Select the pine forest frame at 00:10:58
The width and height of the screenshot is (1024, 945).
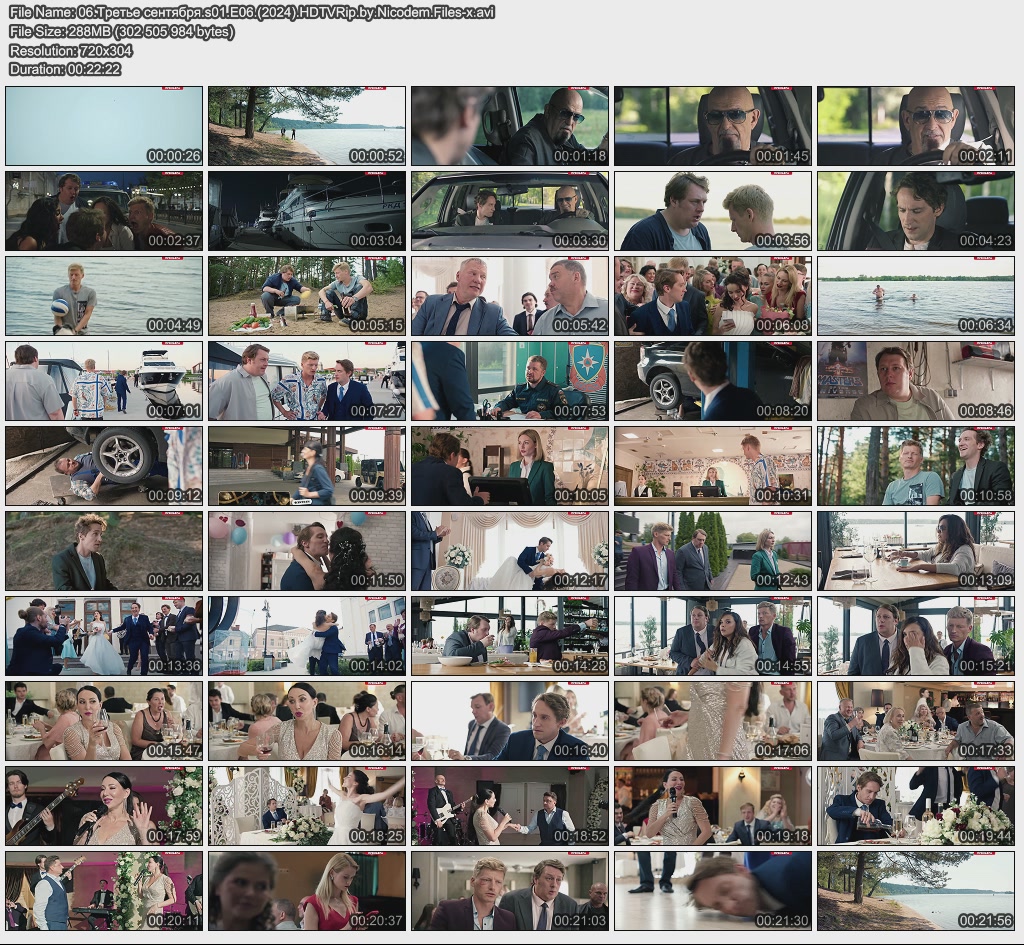click(x=916, y=466)
